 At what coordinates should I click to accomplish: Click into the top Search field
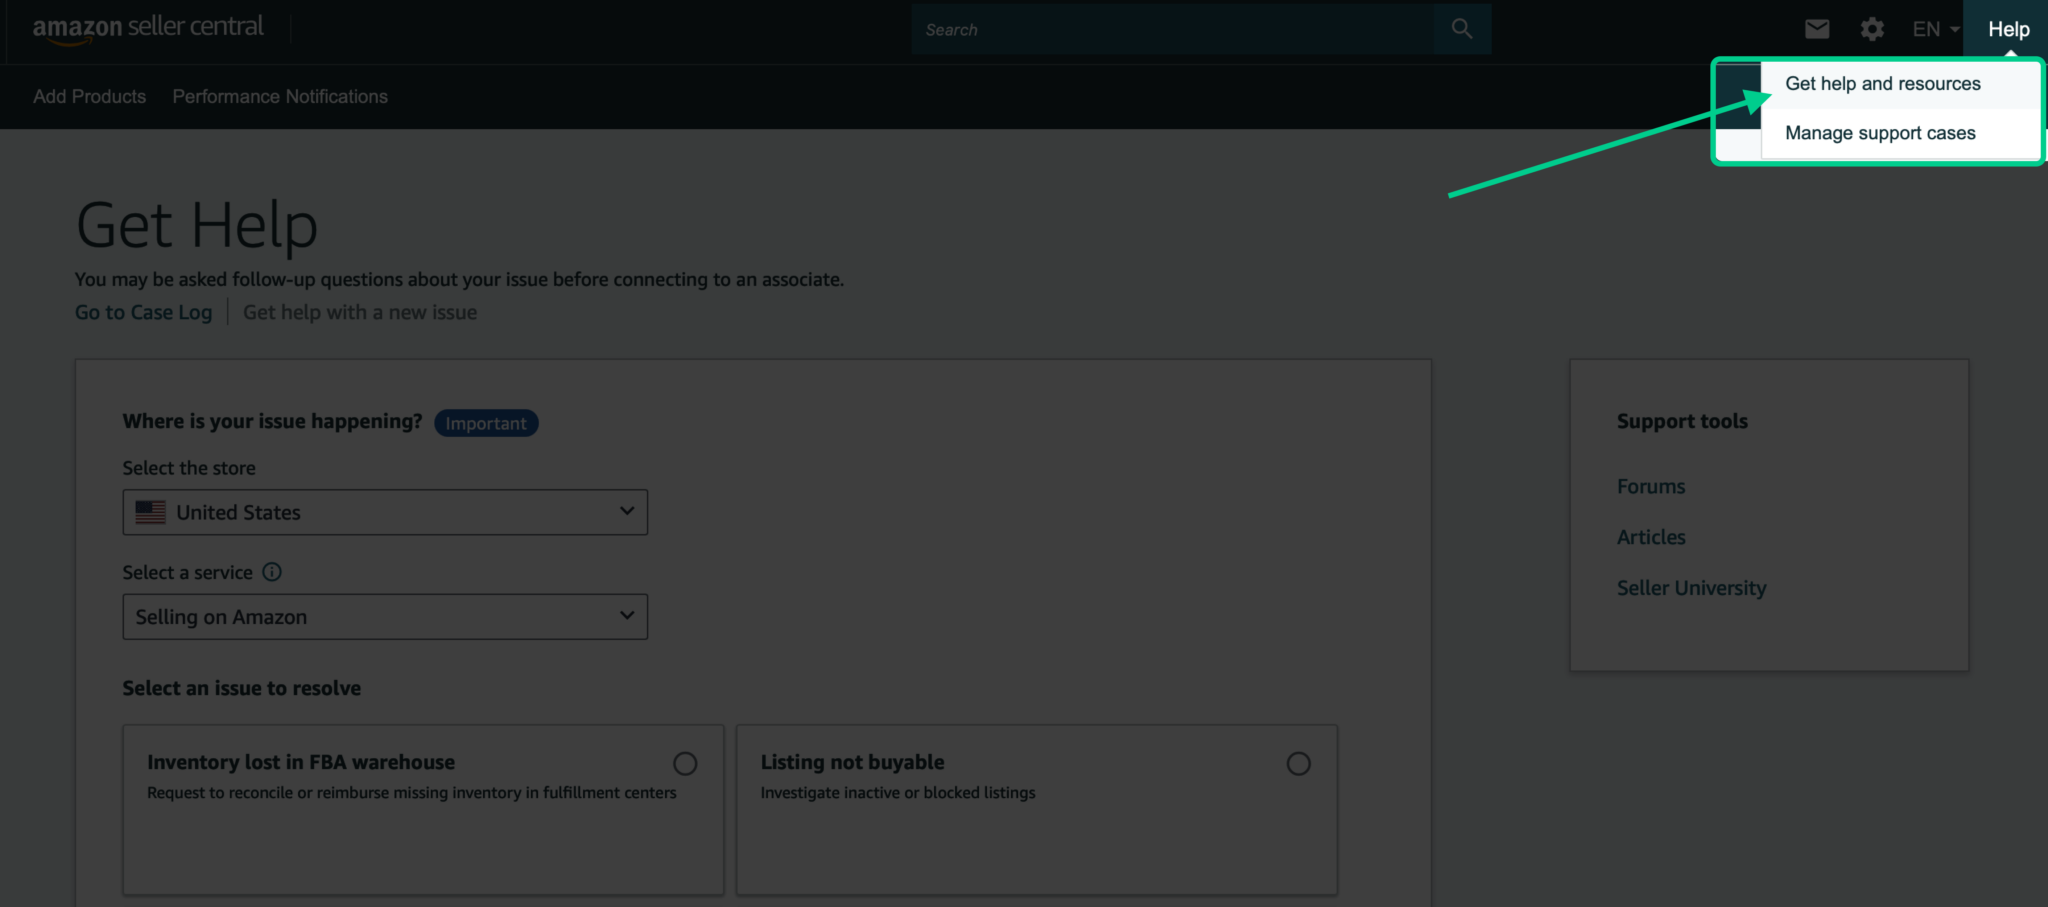[1172, 29]
